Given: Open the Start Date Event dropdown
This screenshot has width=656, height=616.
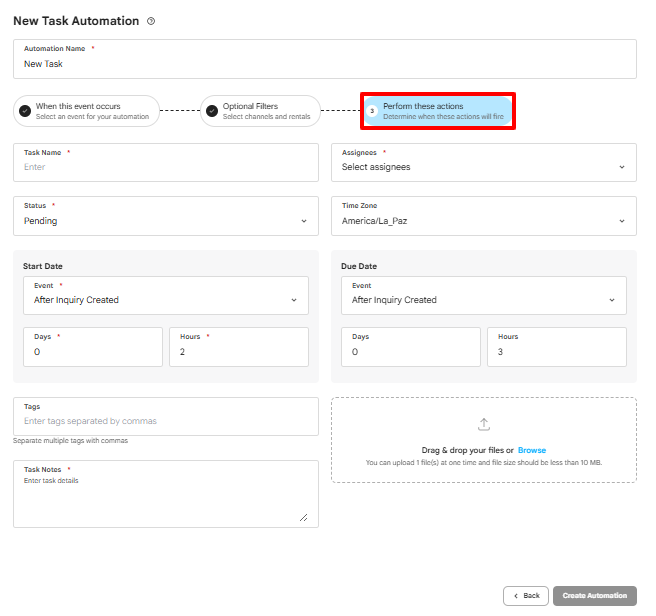Looking at the screenshot, I should click(x=166, y=295).
